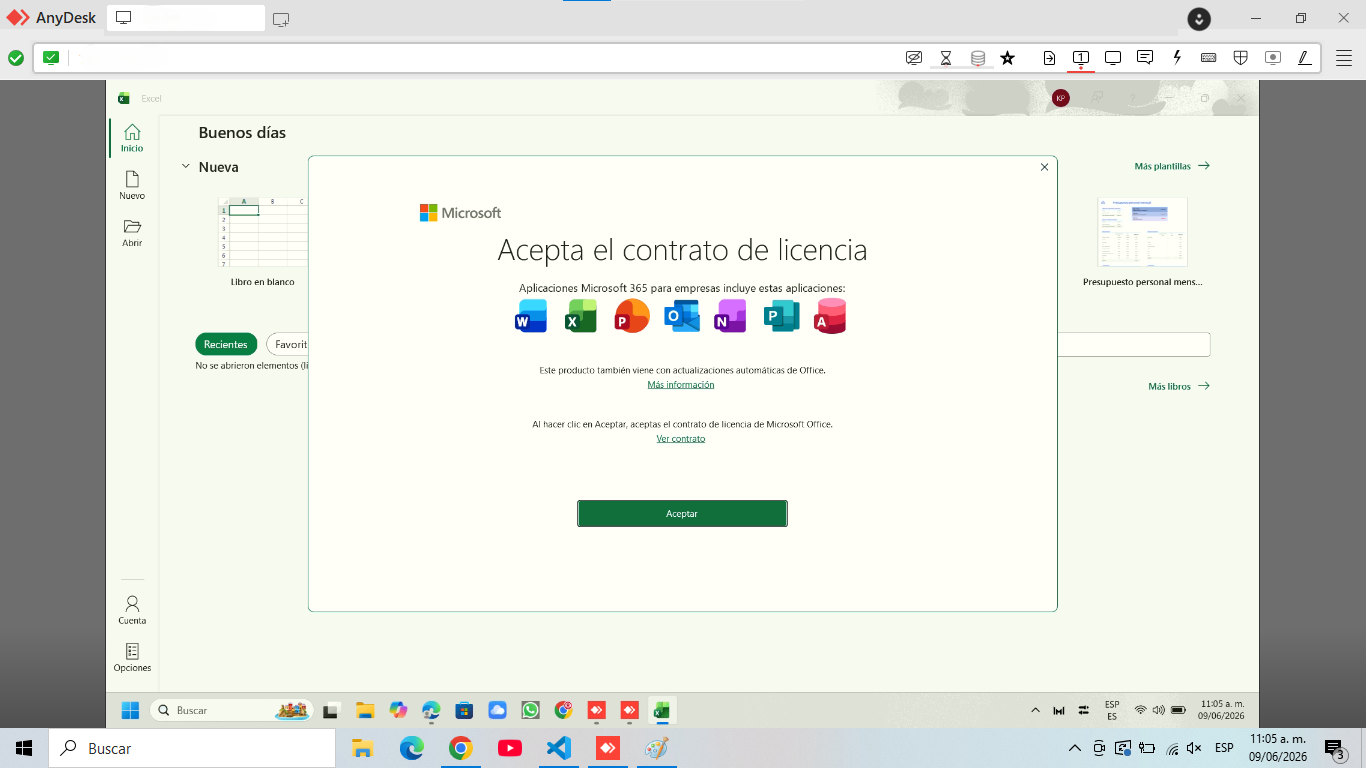
Task: Open Microsoft Store on remote taskbar
Action: 464,710
